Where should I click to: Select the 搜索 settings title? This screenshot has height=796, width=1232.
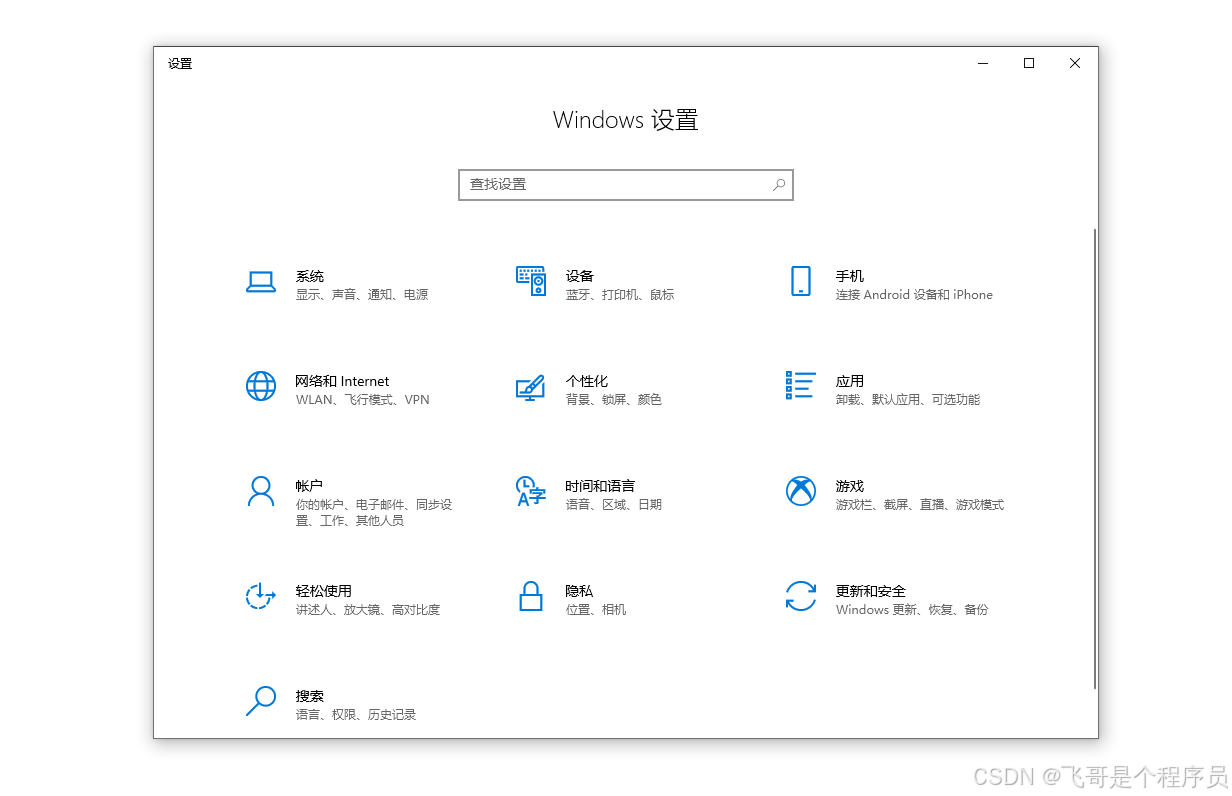[x=310, y=696]
